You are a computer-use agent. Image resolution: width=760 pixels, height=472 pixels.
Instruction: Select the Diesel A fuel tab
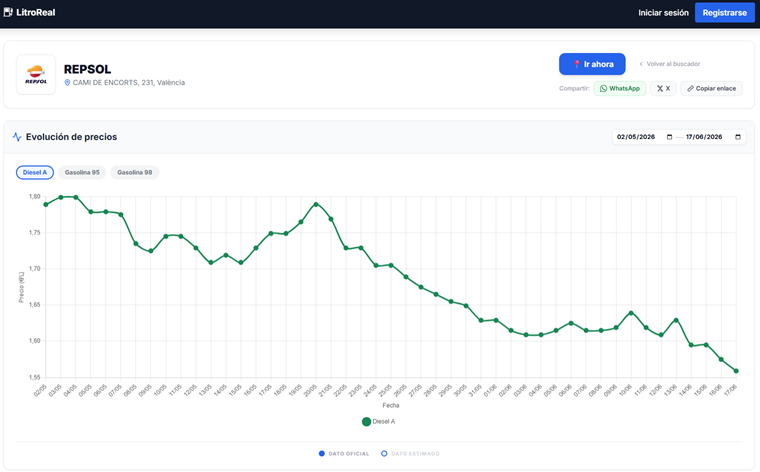[35, 173]
